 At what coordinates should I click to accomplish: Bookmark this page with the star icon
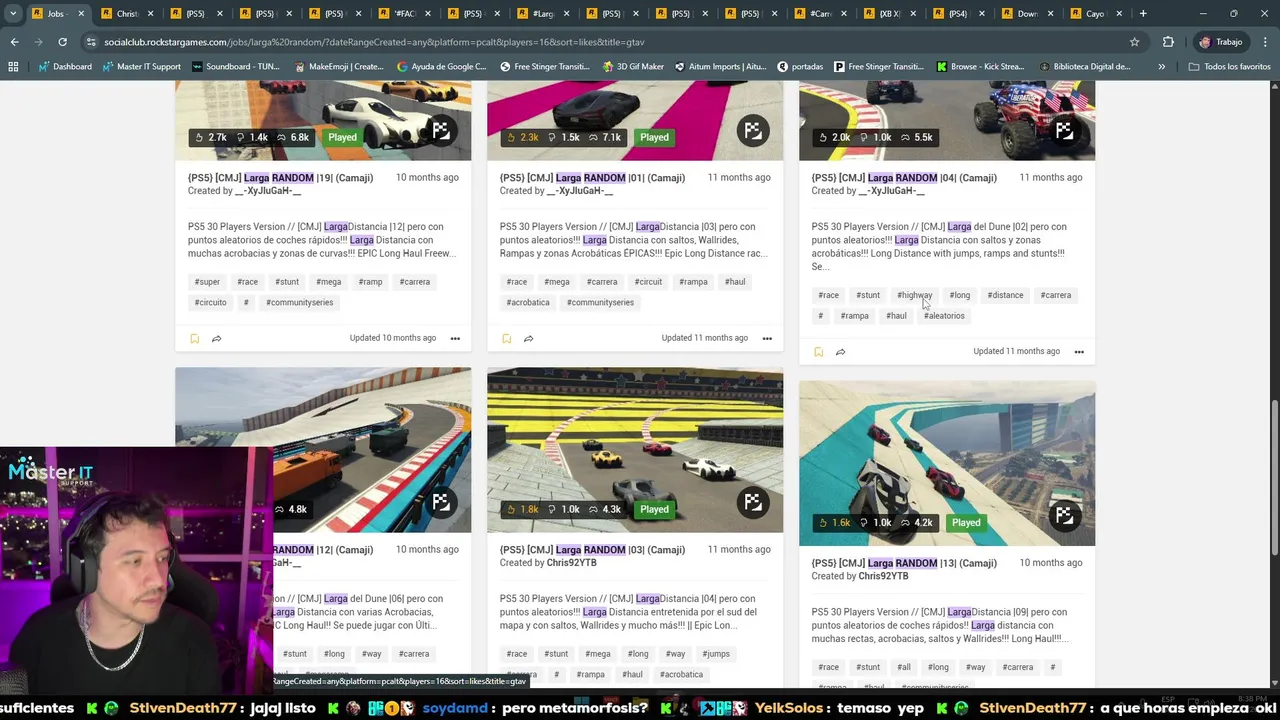[x=1134, y=42]
